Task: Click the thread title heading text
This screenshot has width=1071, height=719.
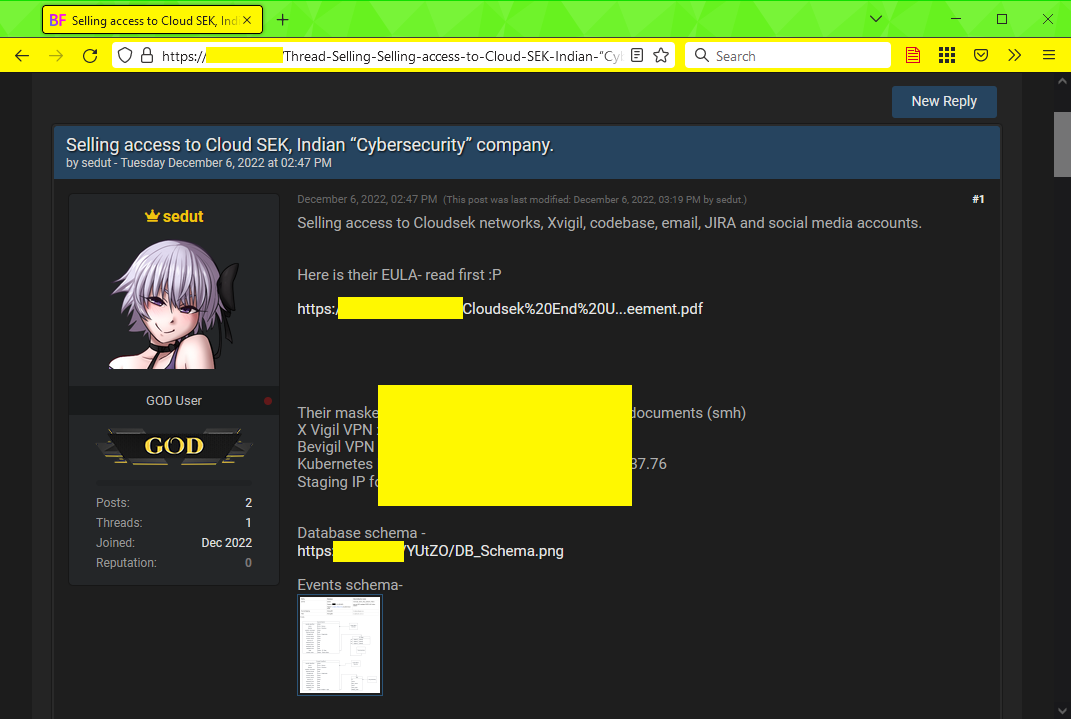Action: [x=309, y=145]
